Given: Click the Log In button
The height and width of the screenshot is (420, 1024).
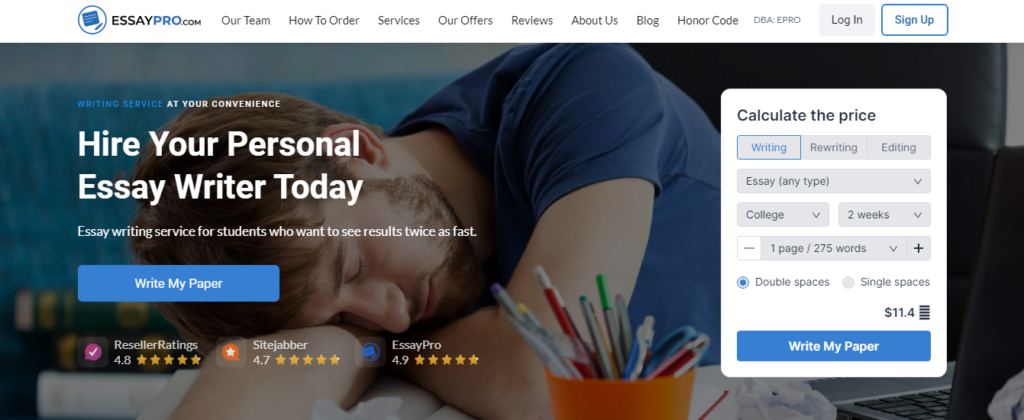Looking at the screenshot, I should pos(847,20).
